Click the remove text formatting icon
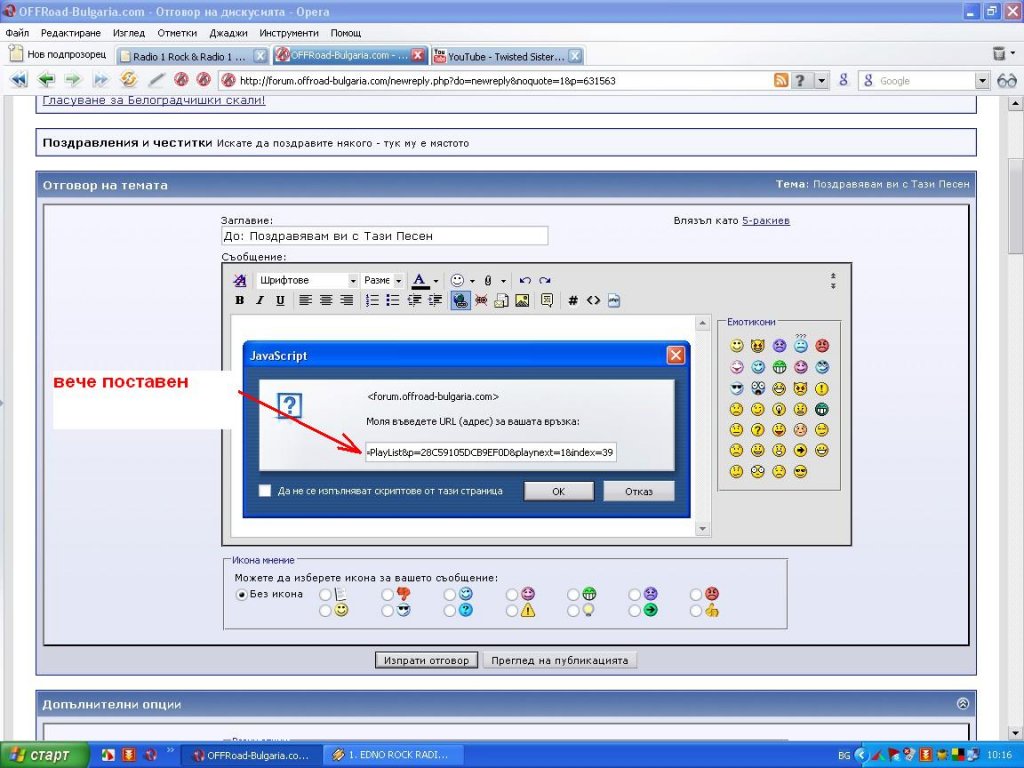The height and width of the screenshot is (768, 1024). (x=240, y=280)
